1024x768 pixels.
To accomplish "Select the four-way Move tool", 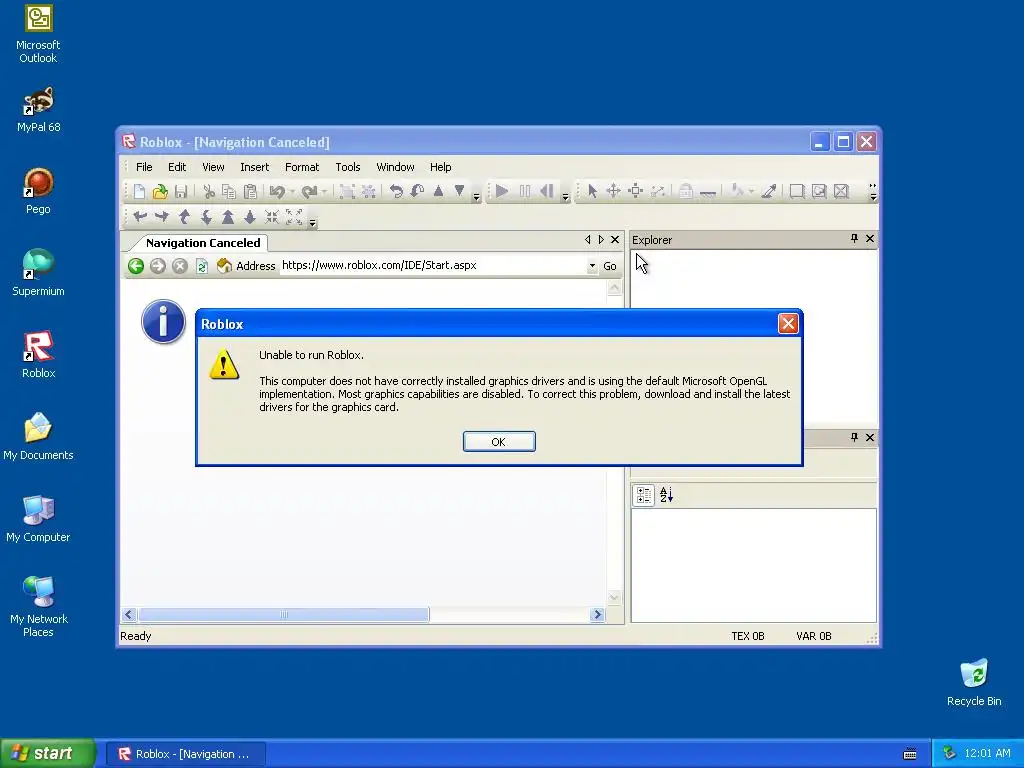I will pyautogui.click(x=613, y=191).
